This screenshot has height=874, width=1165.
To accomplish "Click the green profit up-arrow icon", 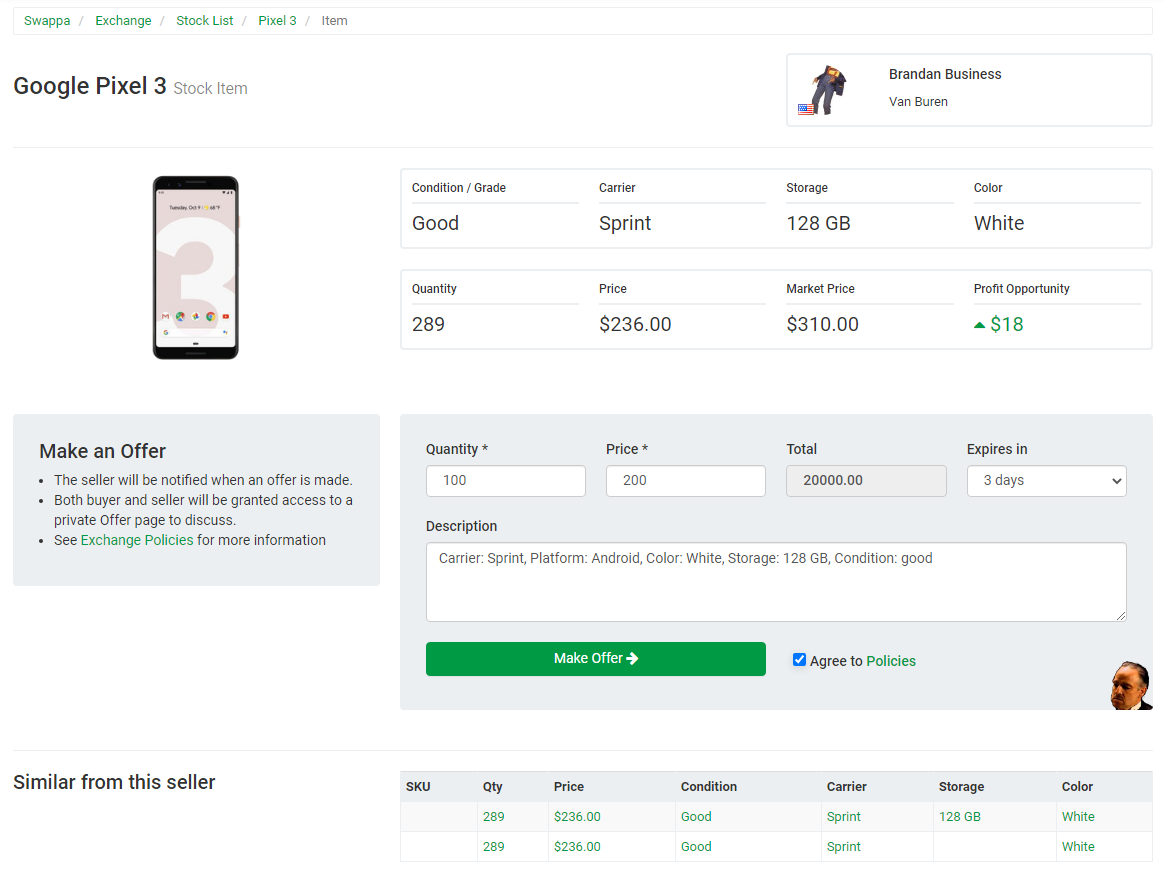I will pyautogui.click(x=979, y=325).
